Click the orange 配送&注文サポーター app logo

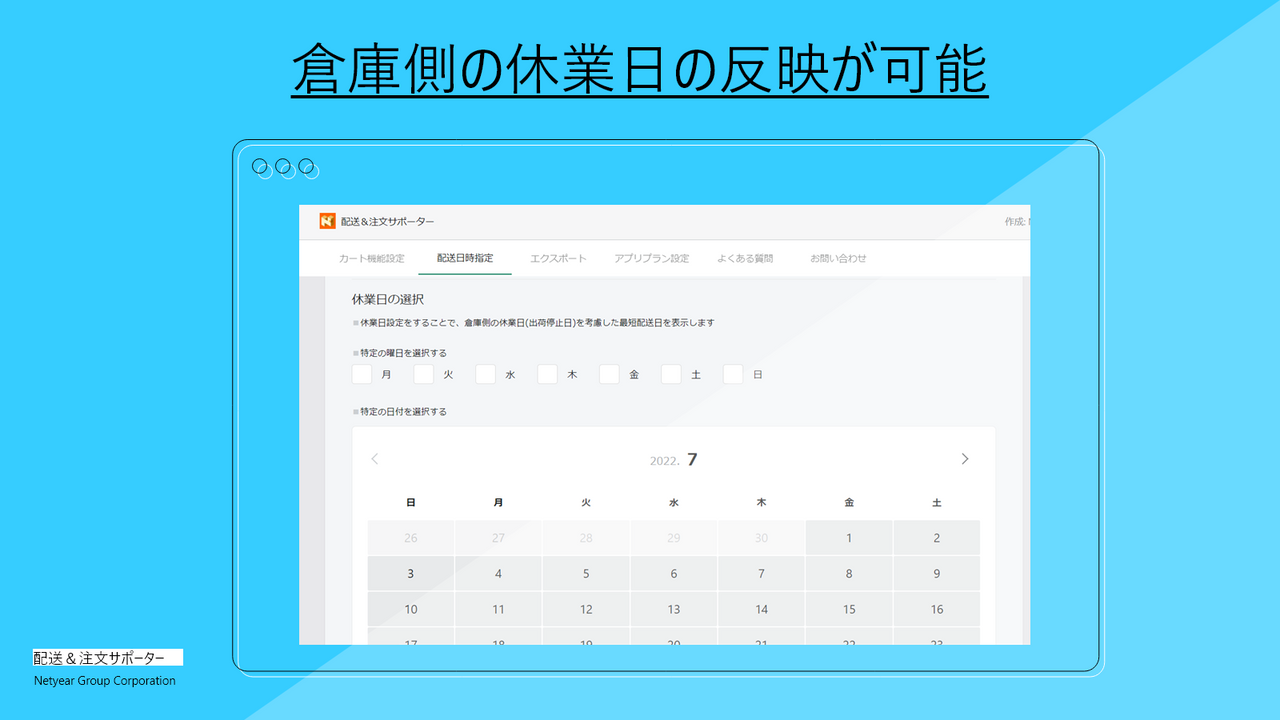click(x=327, y=220)
